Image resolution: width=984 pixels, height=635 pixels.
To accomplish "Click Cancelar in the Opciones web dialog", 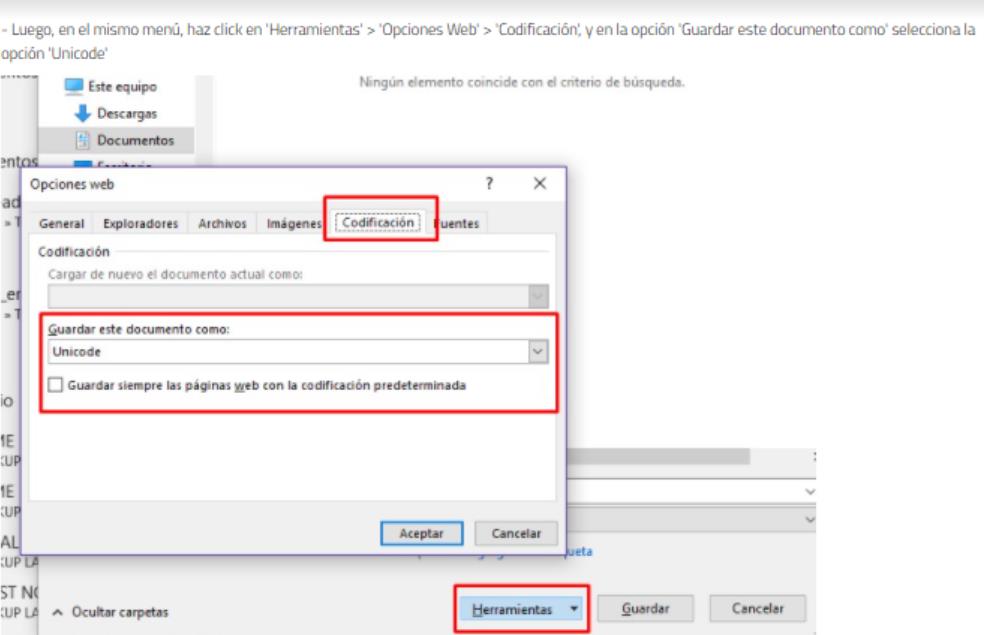I will pos(516,532).
